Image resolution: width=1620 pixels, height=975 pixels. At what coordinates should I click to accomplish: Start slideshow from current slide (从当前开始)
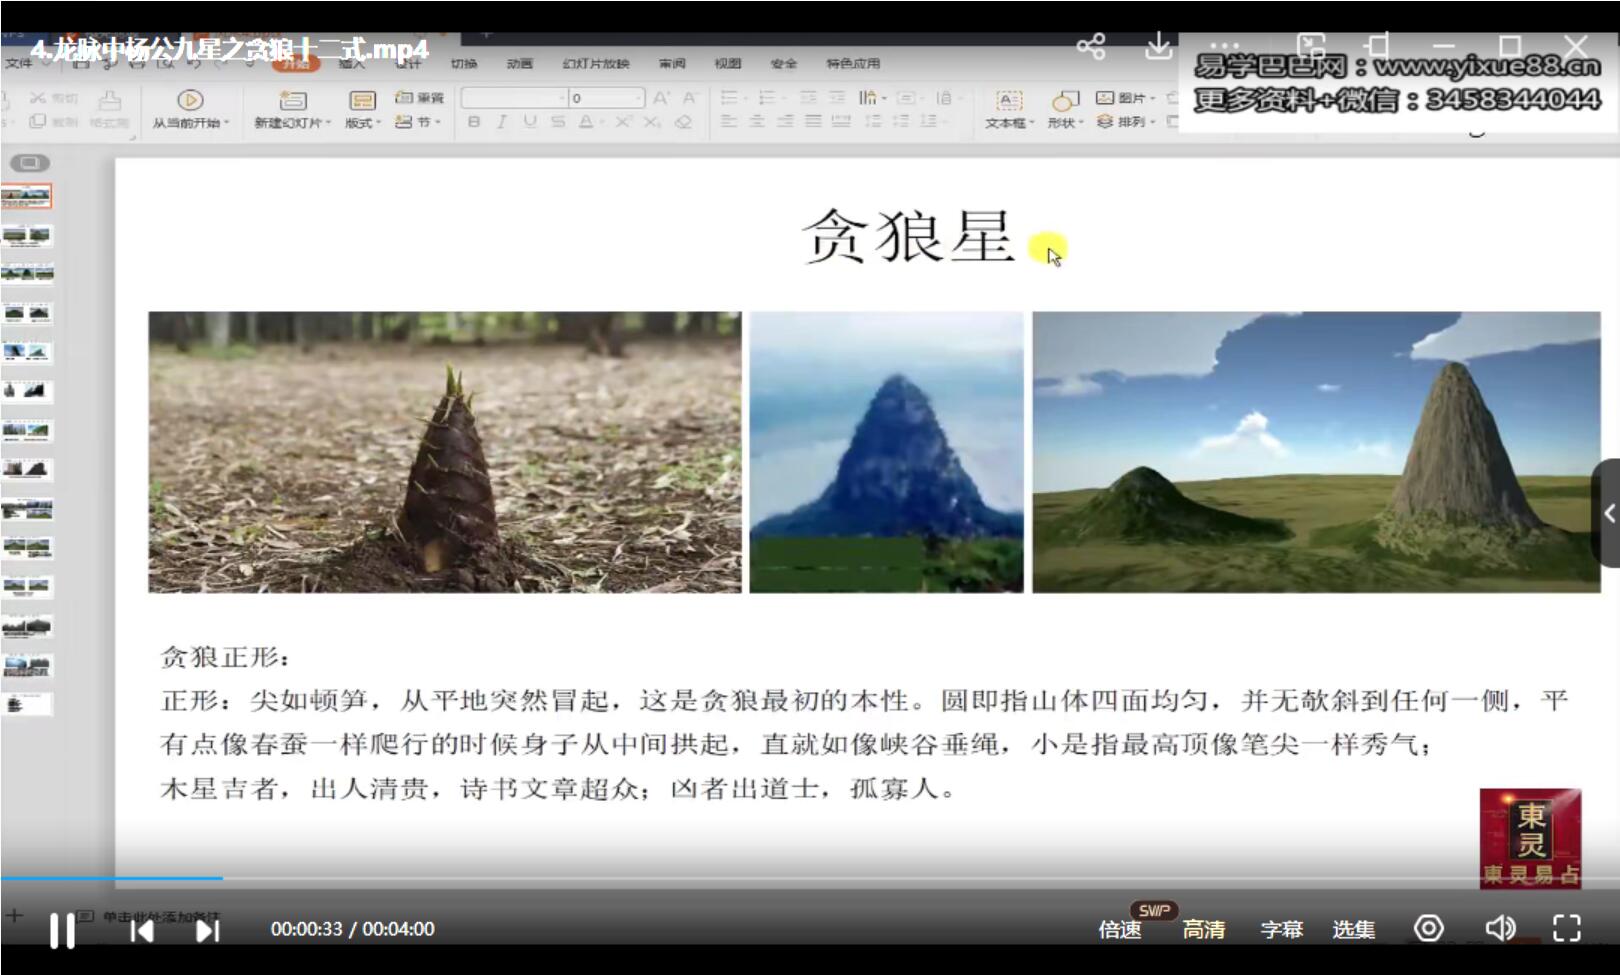tap(190, 108)
